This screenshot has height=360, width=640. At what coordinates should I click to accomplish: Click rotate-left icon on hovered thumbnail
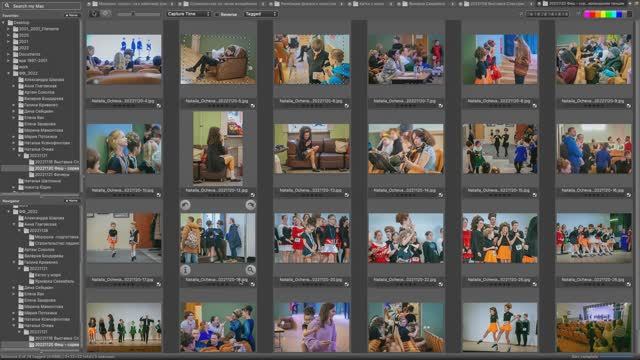coord(185,205)
